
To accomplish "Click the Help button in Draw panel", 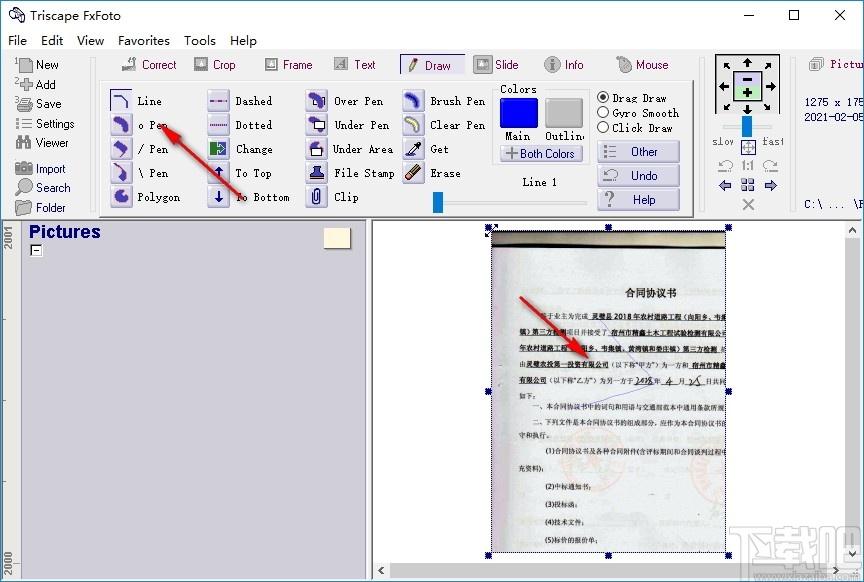I will point(638,200).
